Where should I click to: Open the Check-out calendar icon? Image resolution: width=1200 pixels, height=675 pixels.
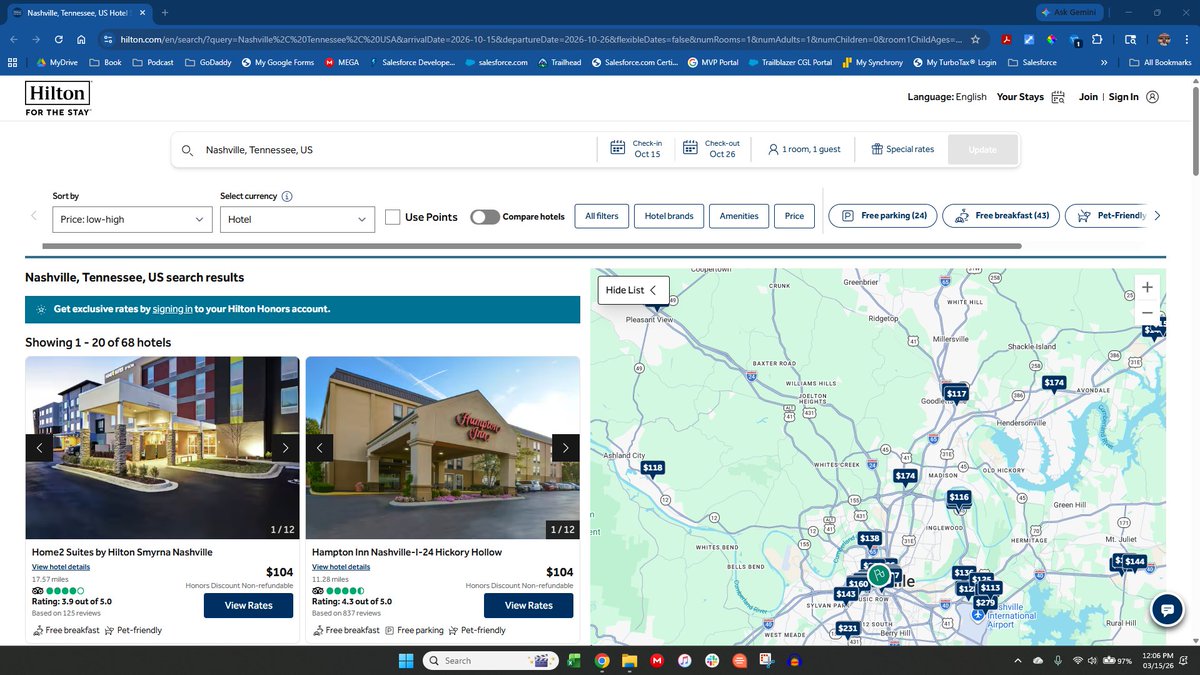click(x=690, y=149)
